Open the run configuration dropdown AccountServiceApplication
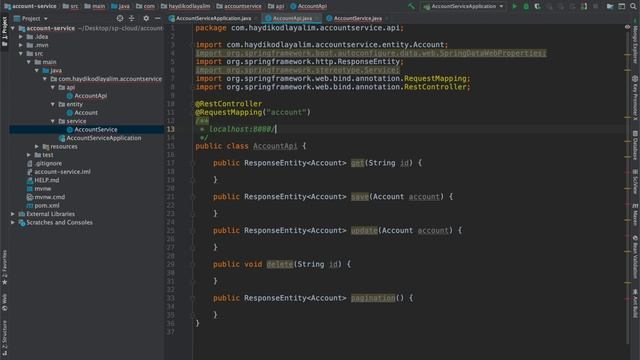640x360 pixels. 463,6
